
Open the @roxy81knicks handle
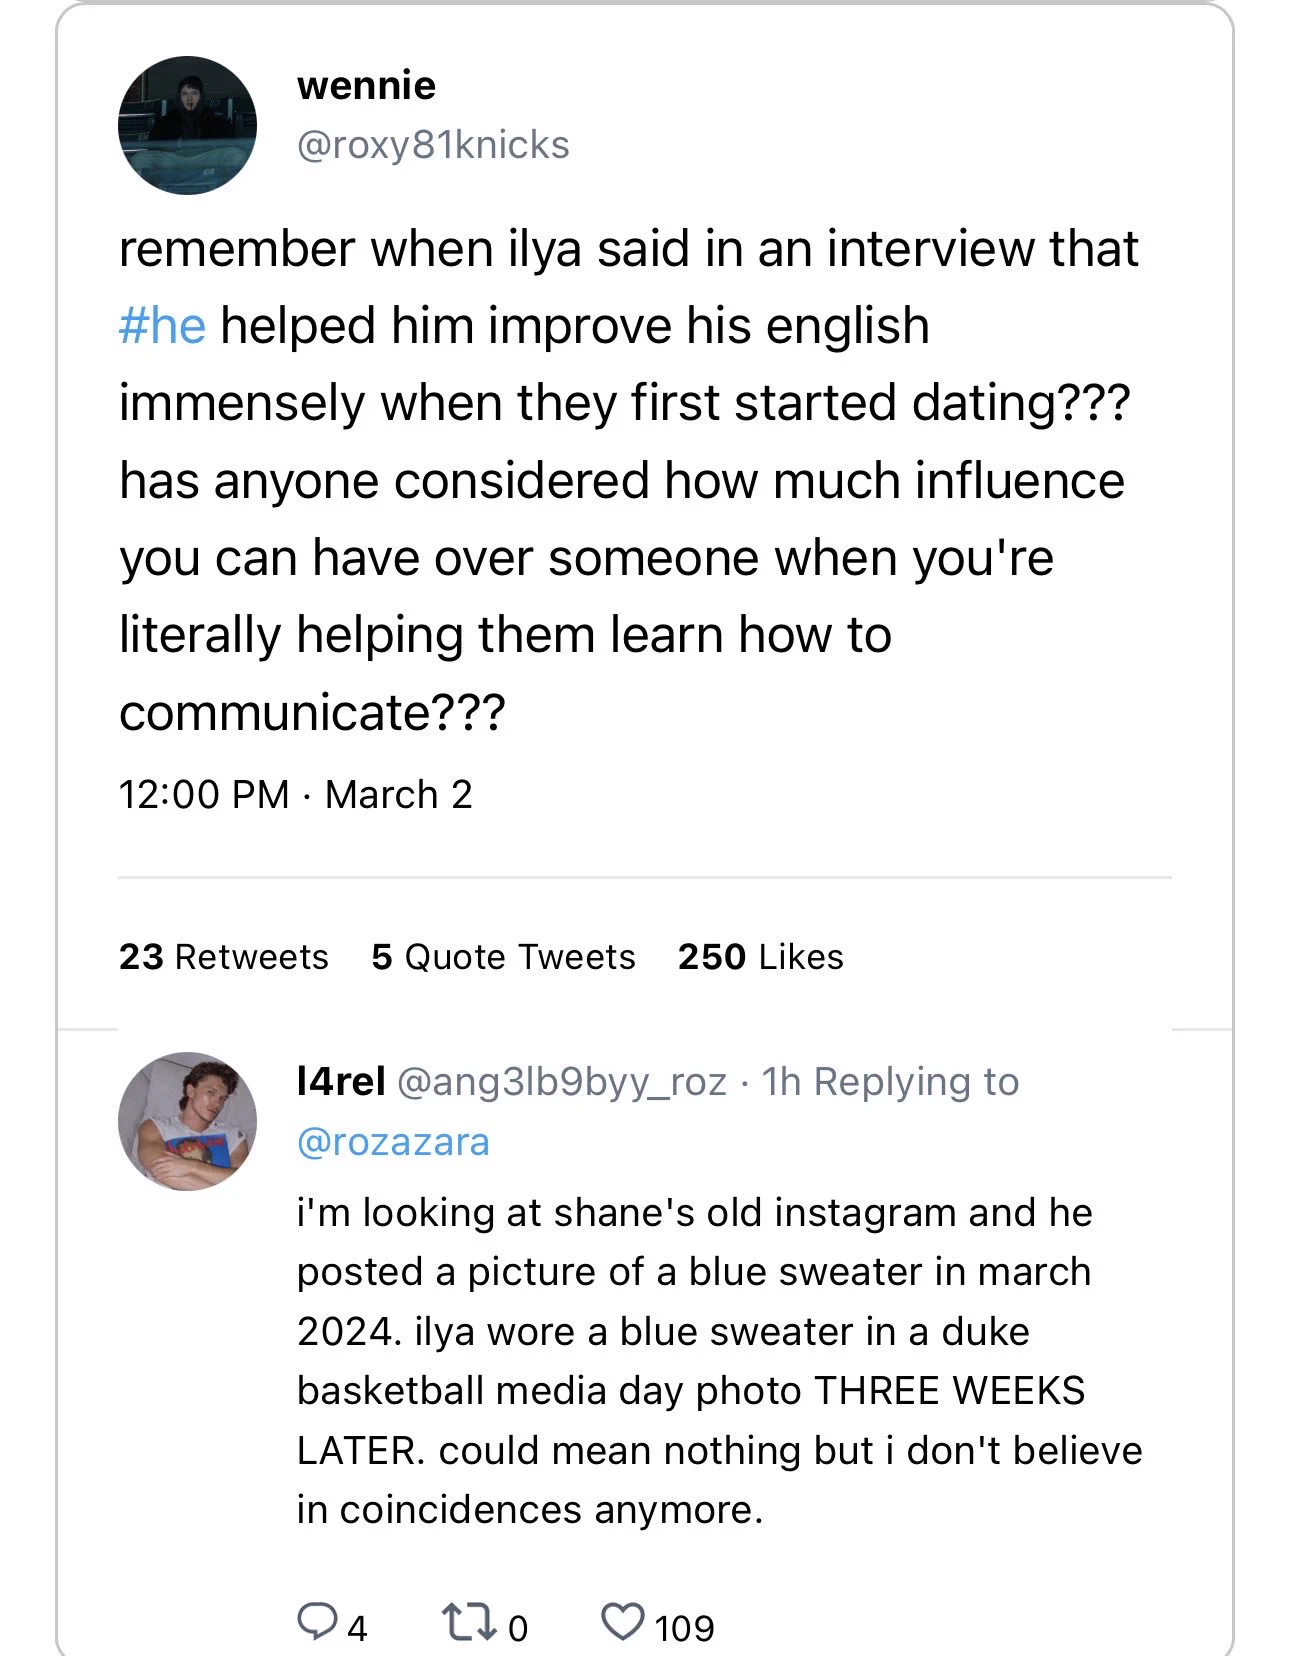click(433, 145)
